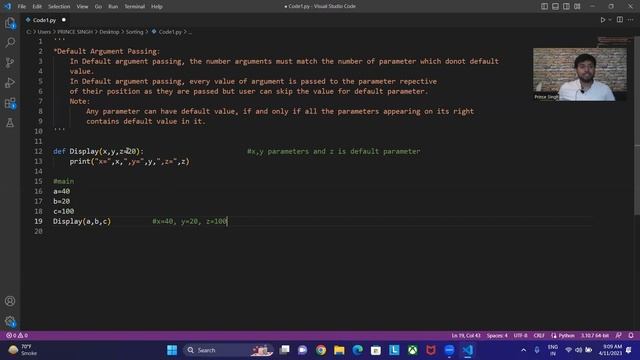The height and width of the screenshot is (360, 640).
Task: Toggle the secondary side bar layout icon
Action: pyautogui.click(x=566, y=7)
